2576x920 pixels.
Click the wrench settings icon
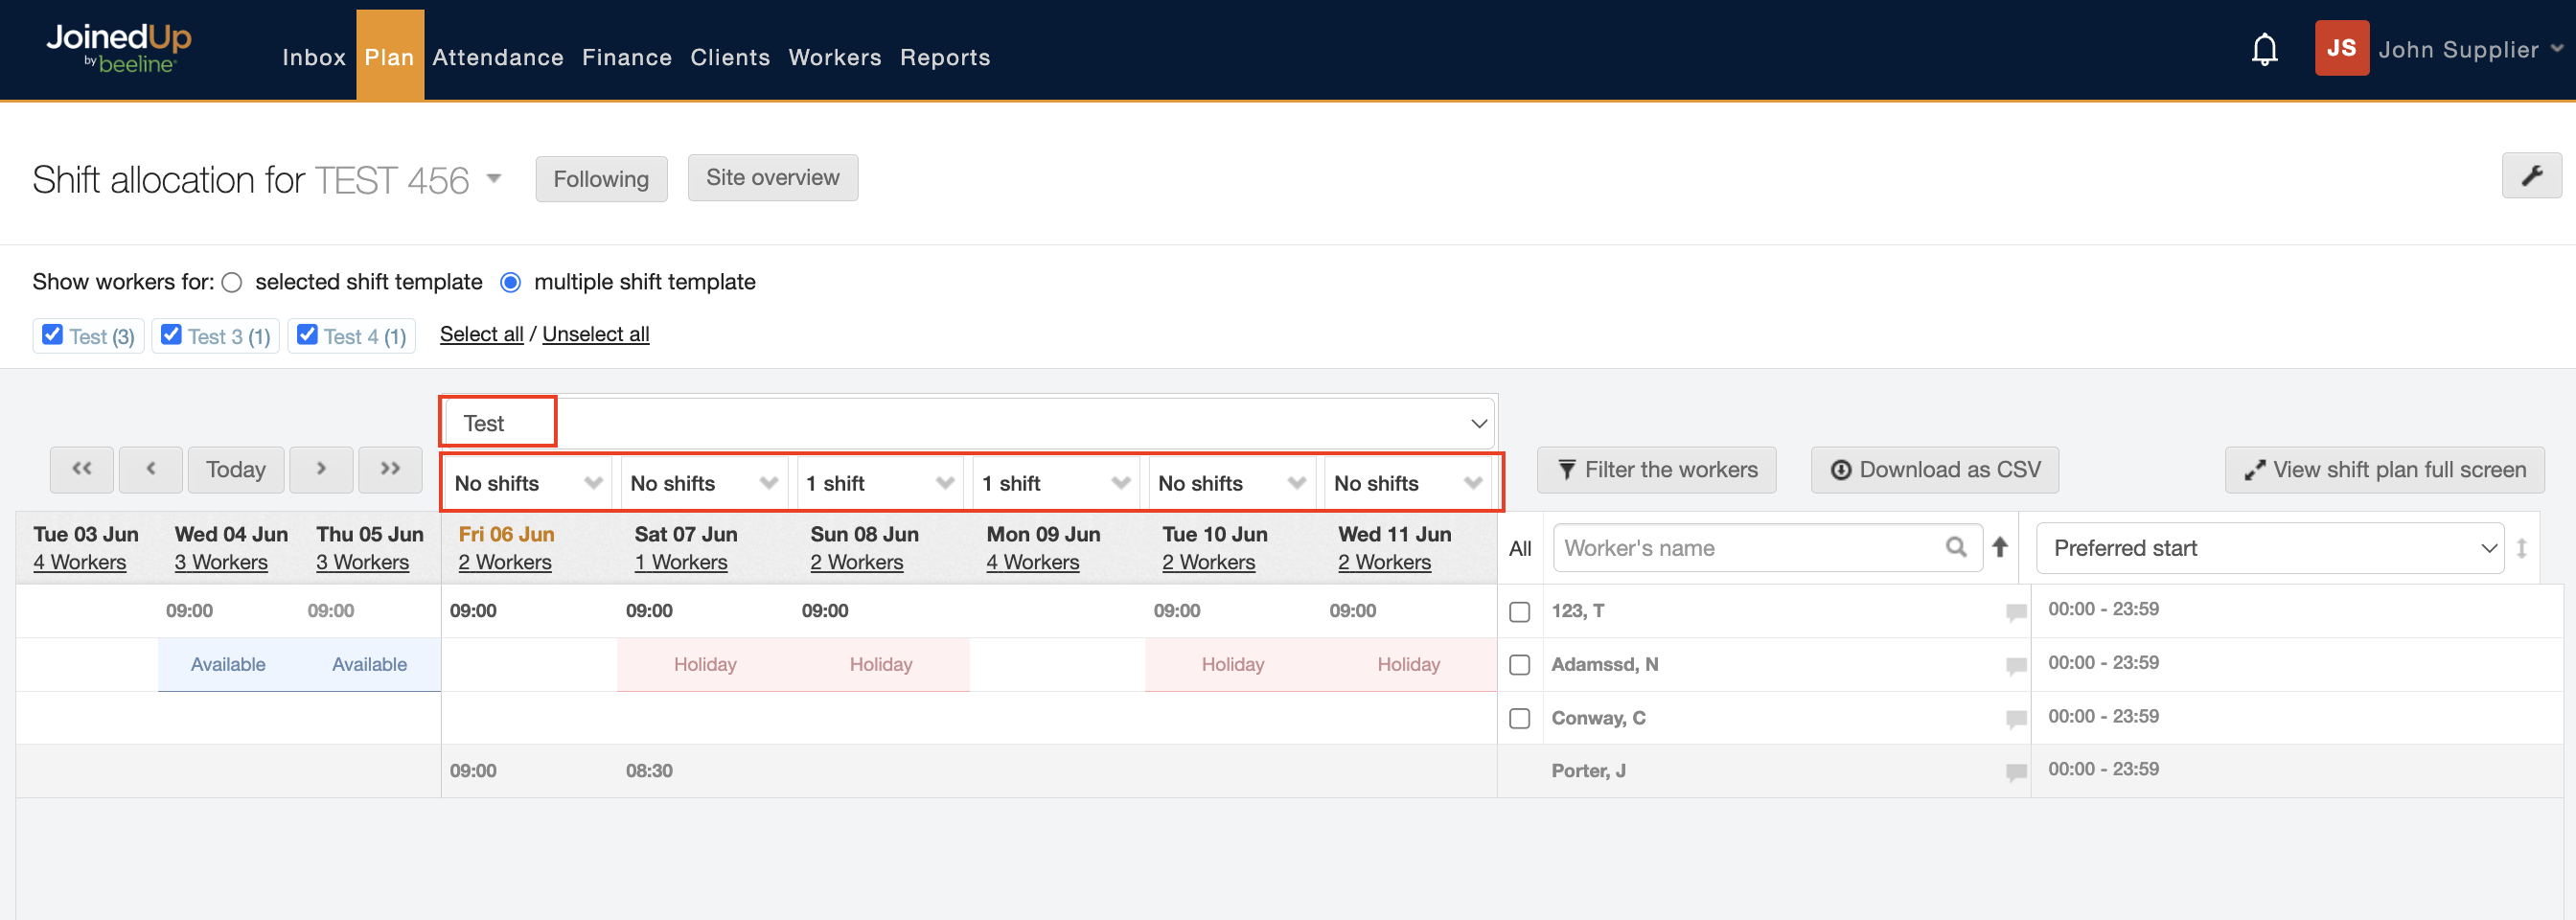2531,176
